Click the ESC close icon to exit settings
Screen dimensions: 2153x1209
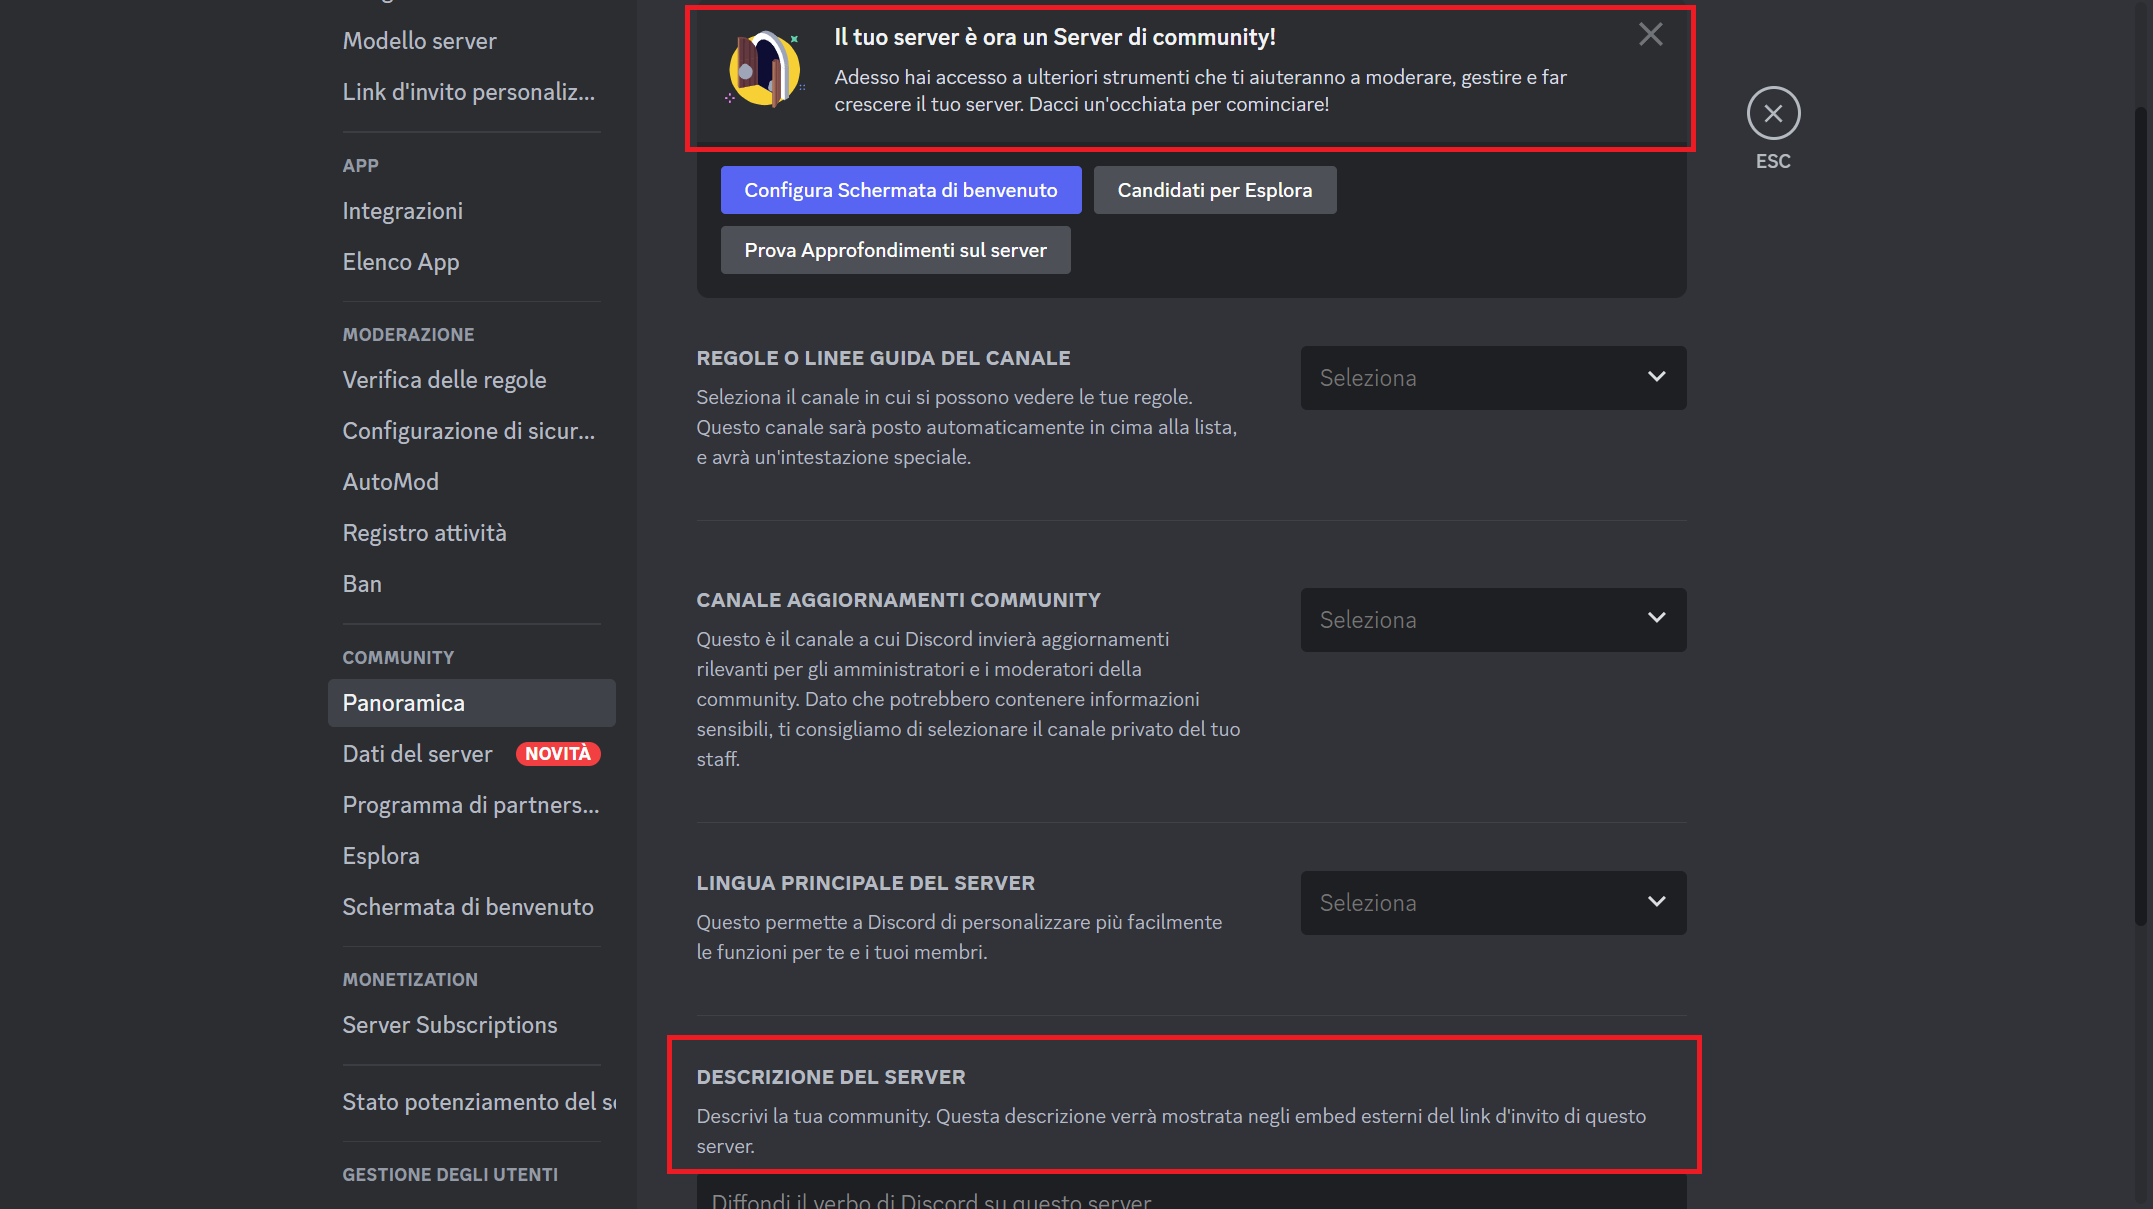pos(1772,112)
